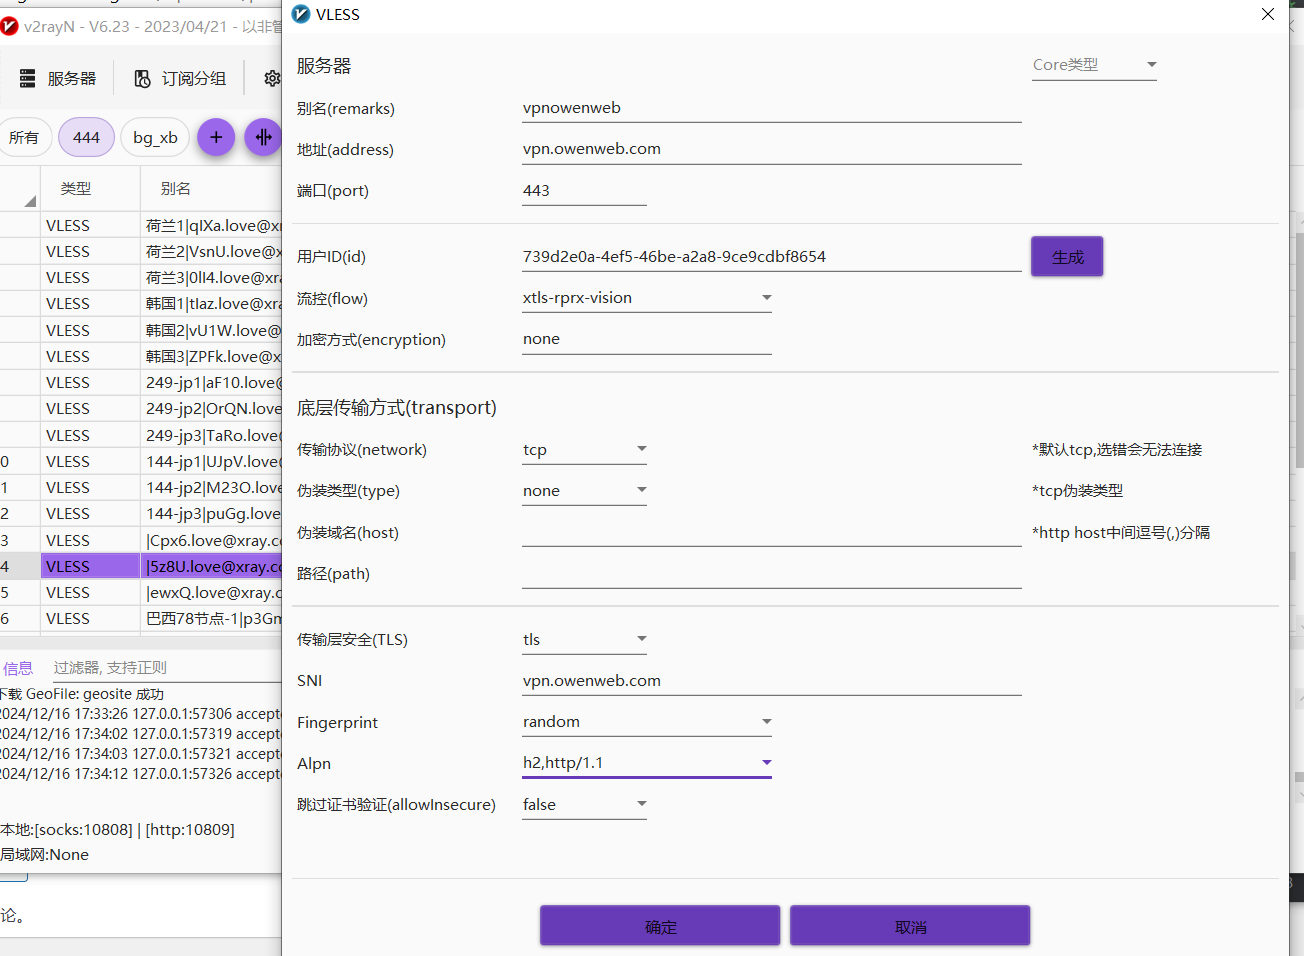Screen dimensions: 1304x956
Task: Select the server row 249-jp2|OrQN.love
Action: 141,409
